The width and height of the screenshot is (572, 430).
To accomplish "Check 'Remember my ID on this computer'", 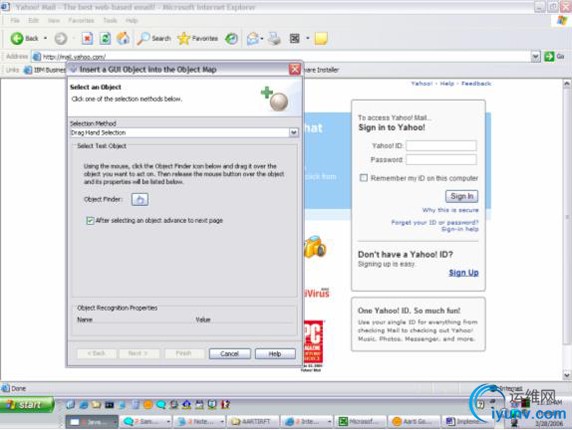I will click(x=364, y=178).
